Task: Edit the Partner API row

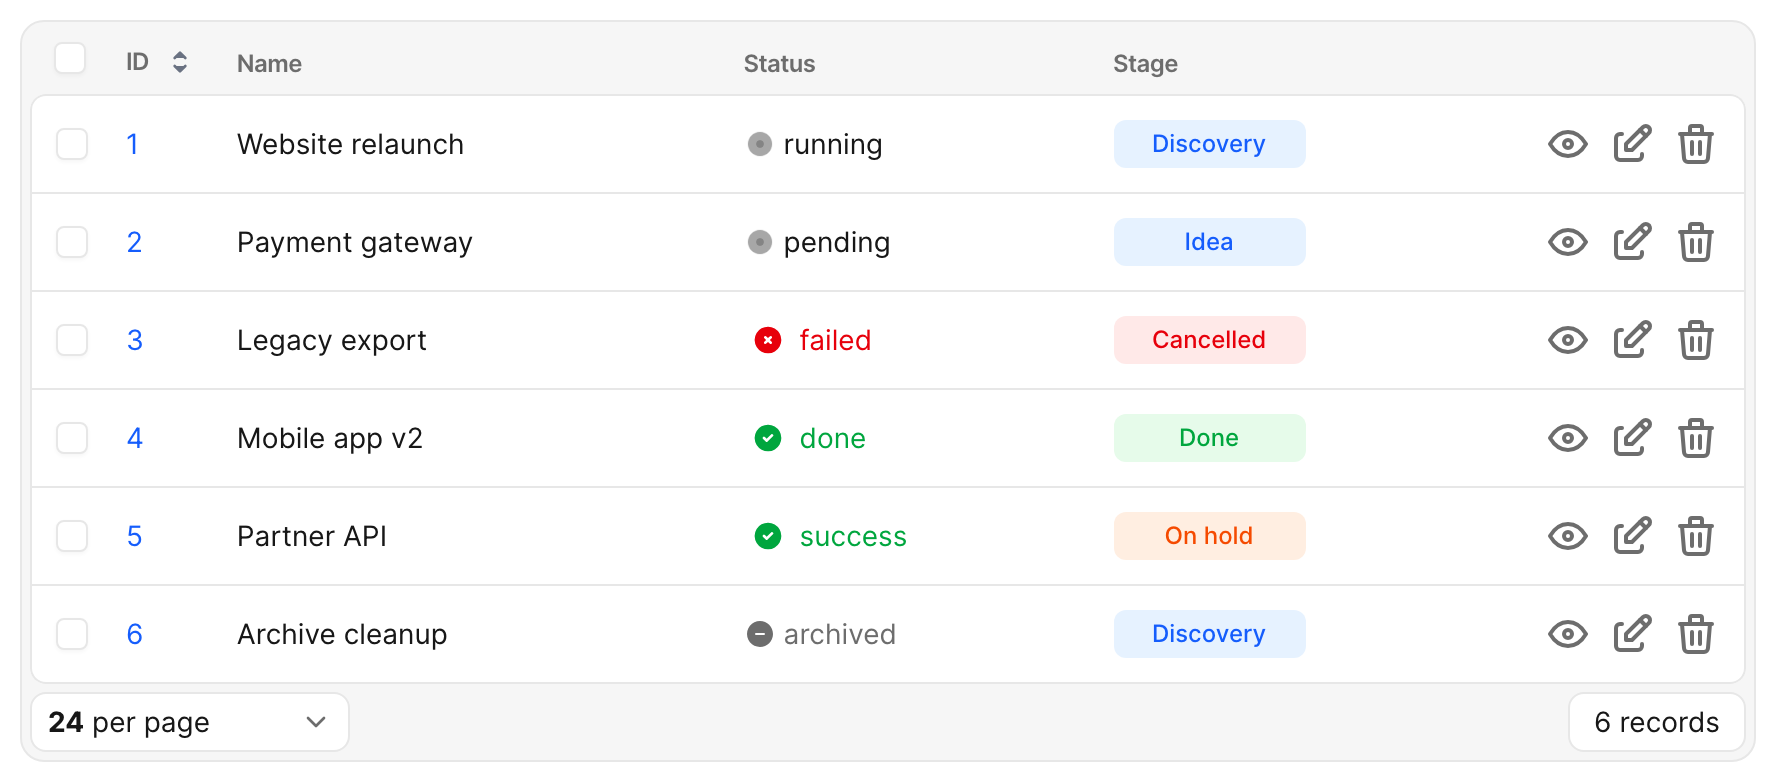Action: (1632, 536)
